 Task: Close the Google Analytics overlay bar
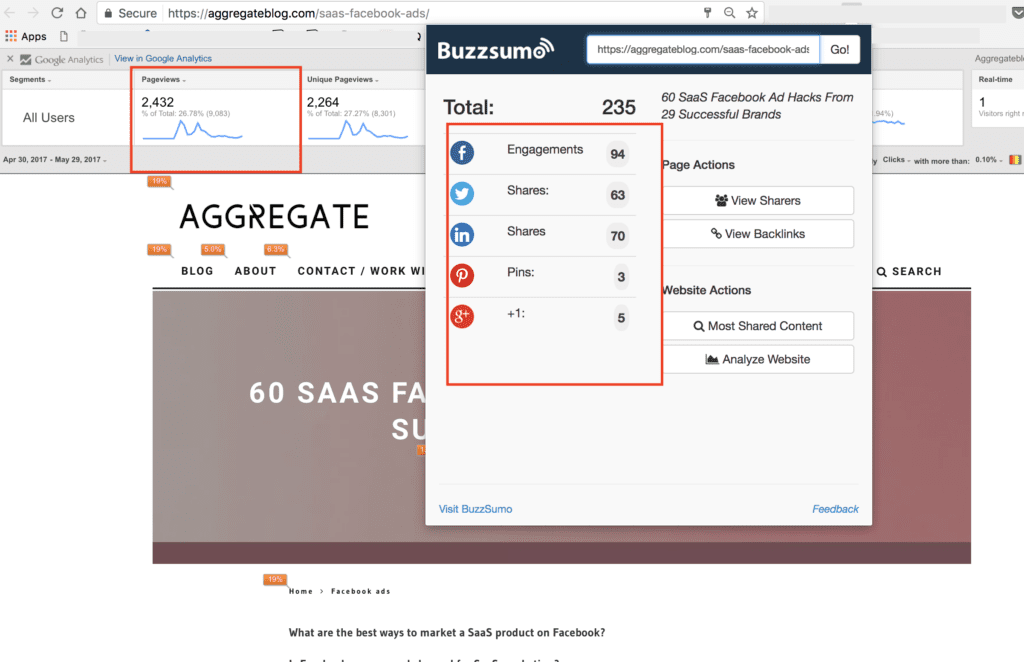10,59
